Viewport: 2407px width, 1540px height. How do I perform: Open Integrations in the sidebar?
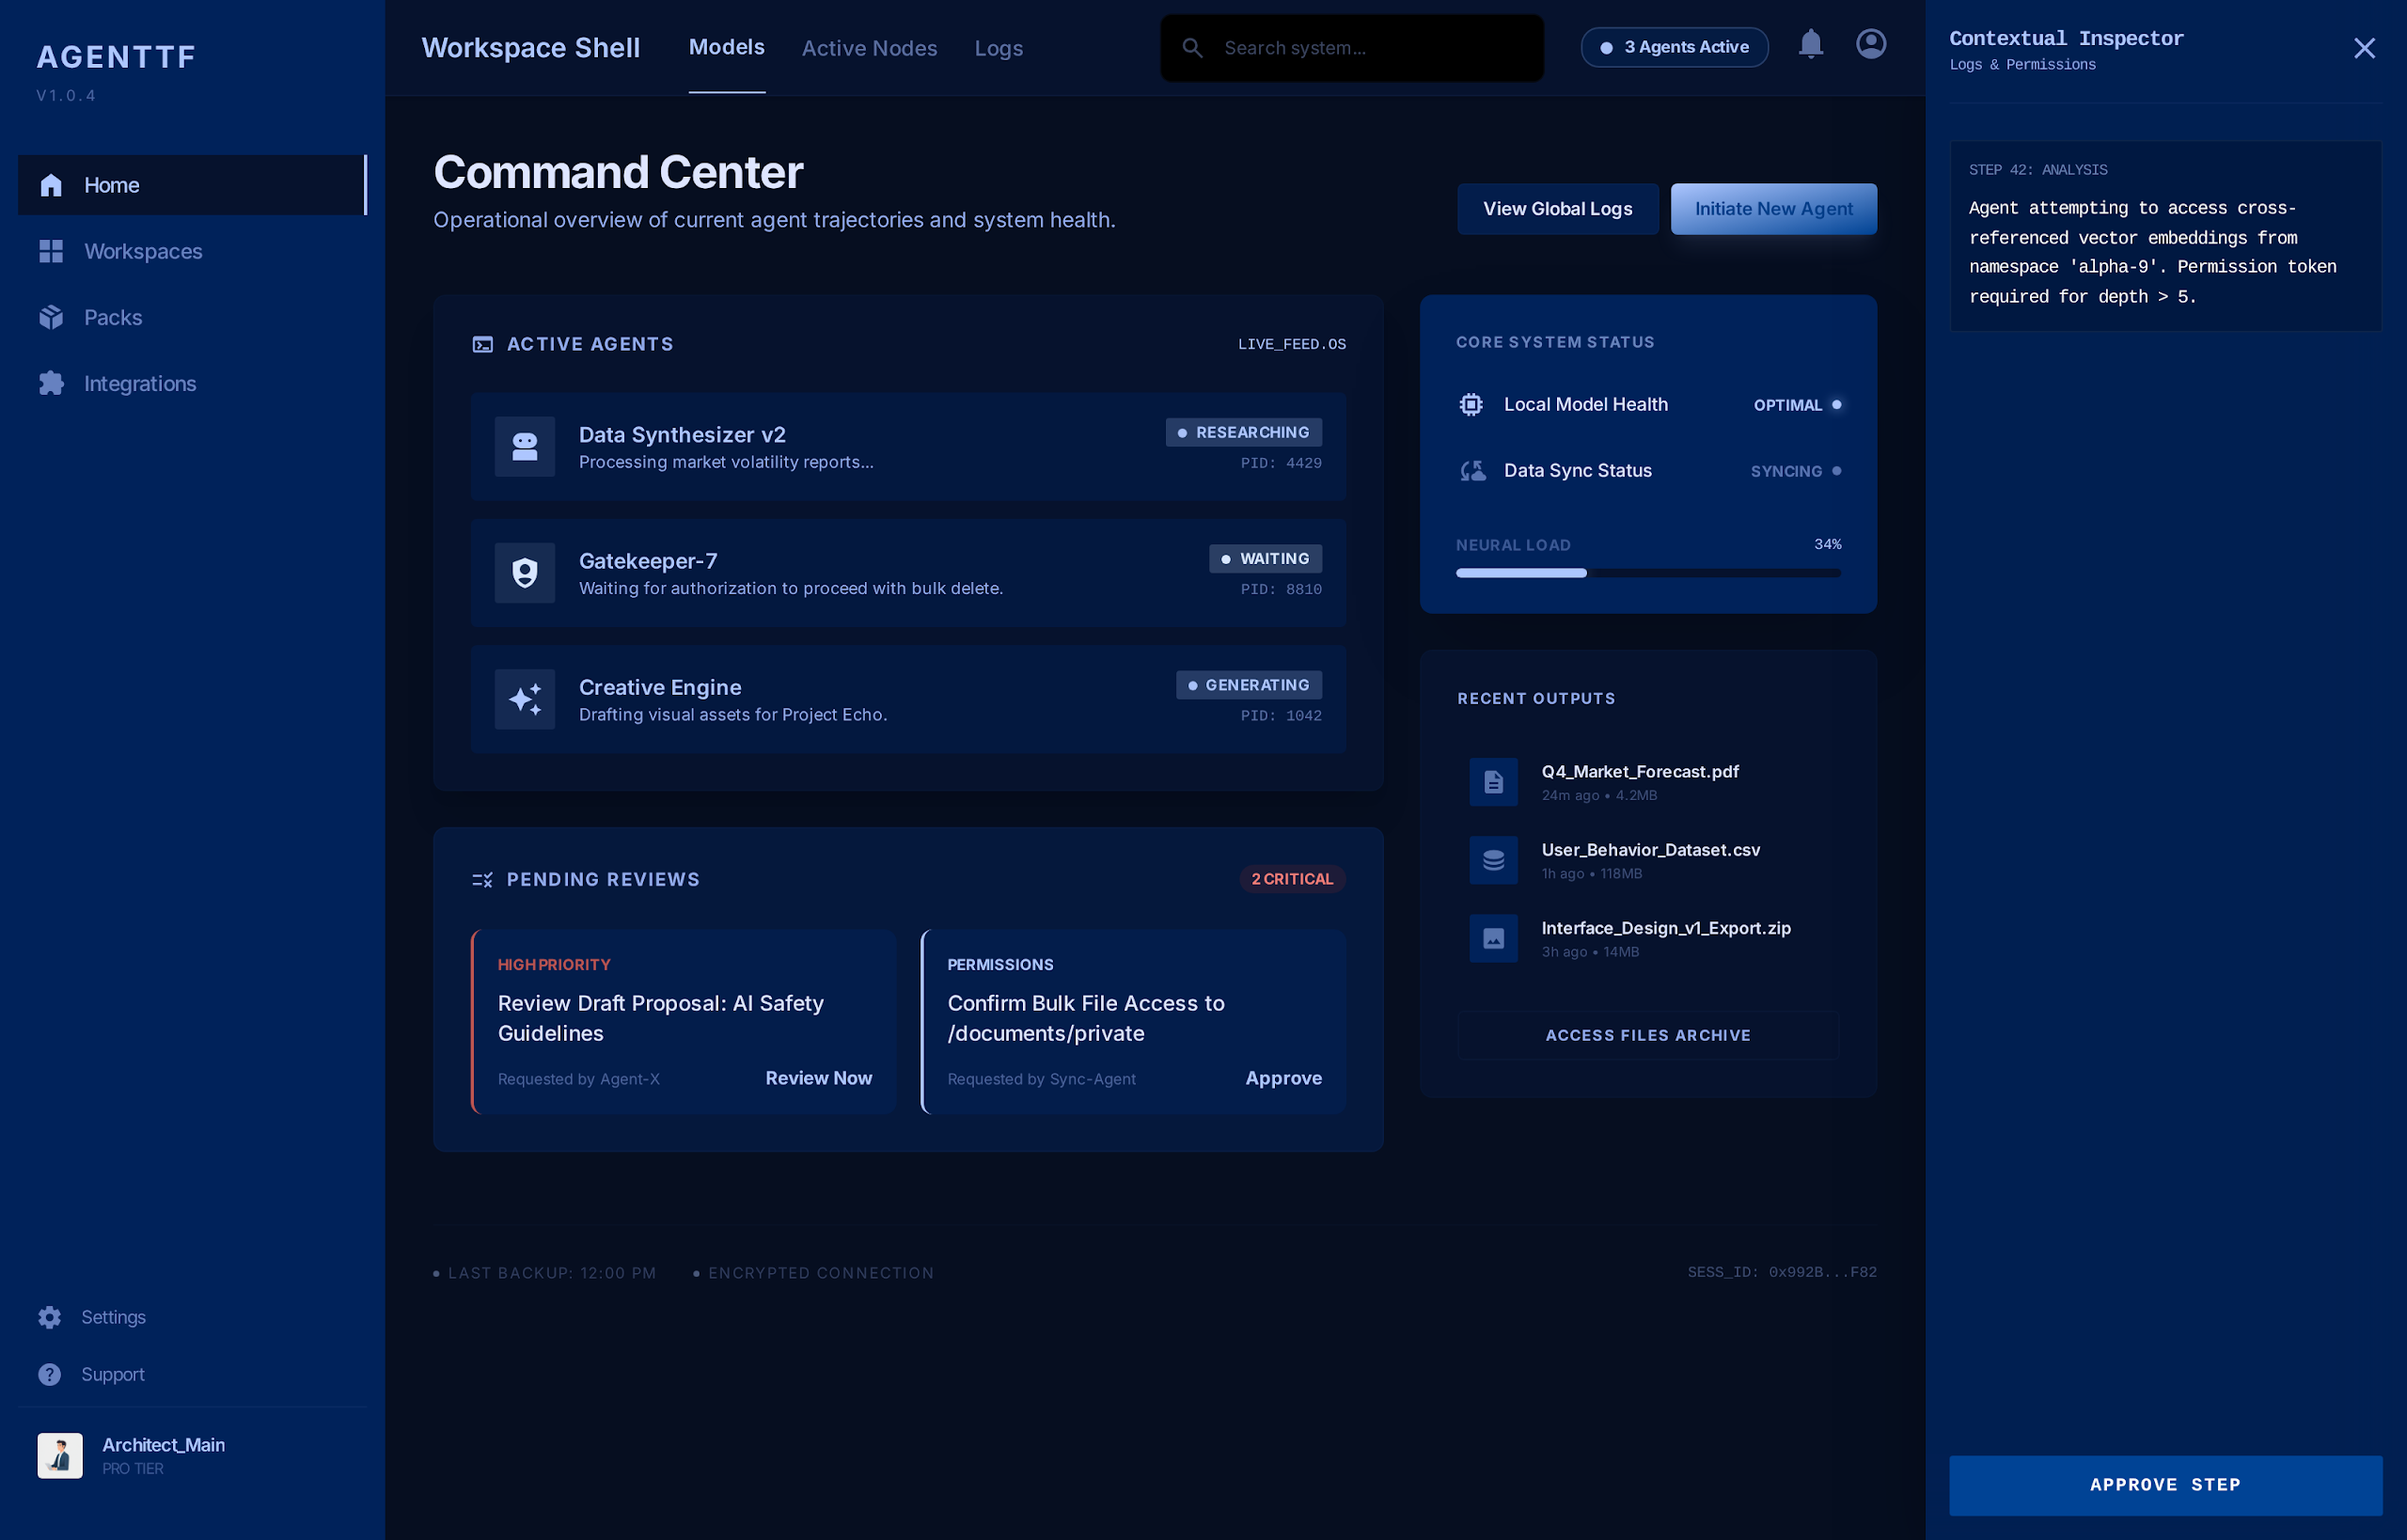point(139,384)
